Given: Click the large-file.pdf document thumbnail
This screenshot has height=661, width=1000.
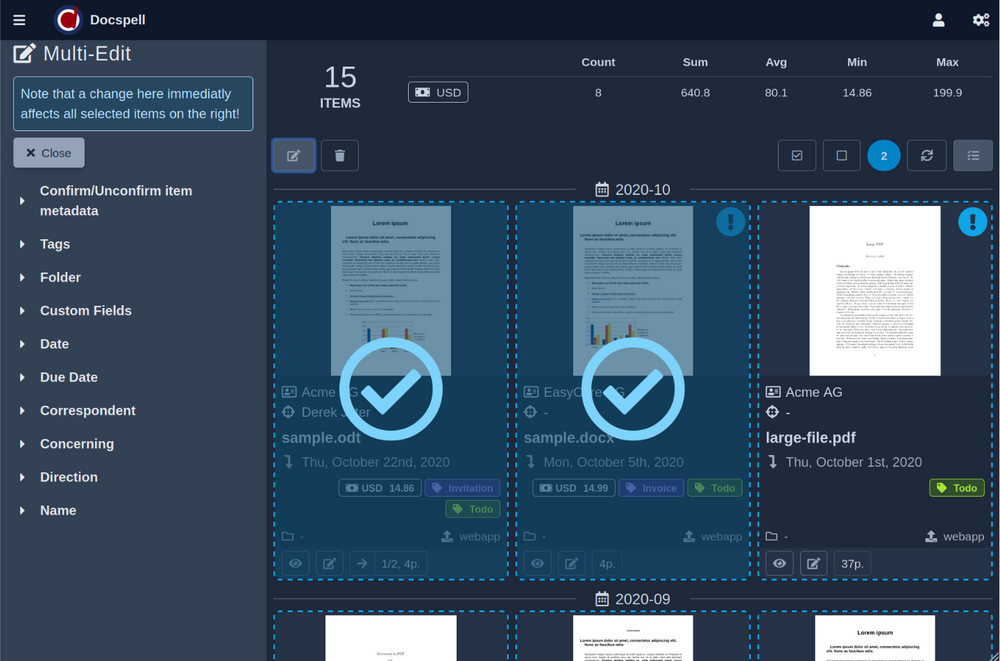Looking at the screenshot, I should [x=875, y=290].
